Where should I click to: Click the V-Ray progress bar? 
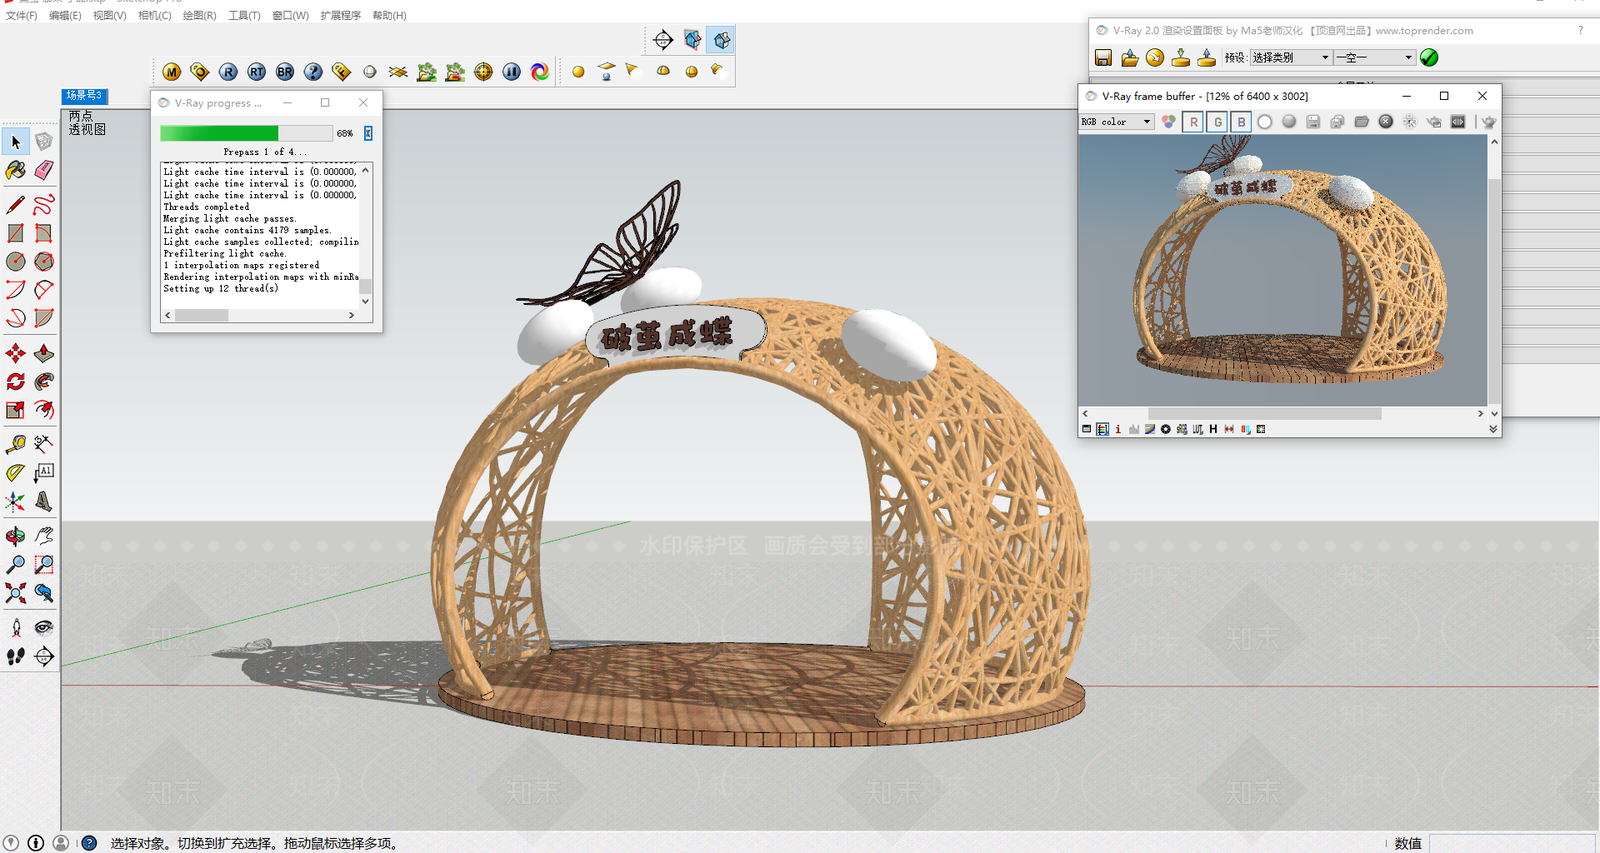pos(246,133)
